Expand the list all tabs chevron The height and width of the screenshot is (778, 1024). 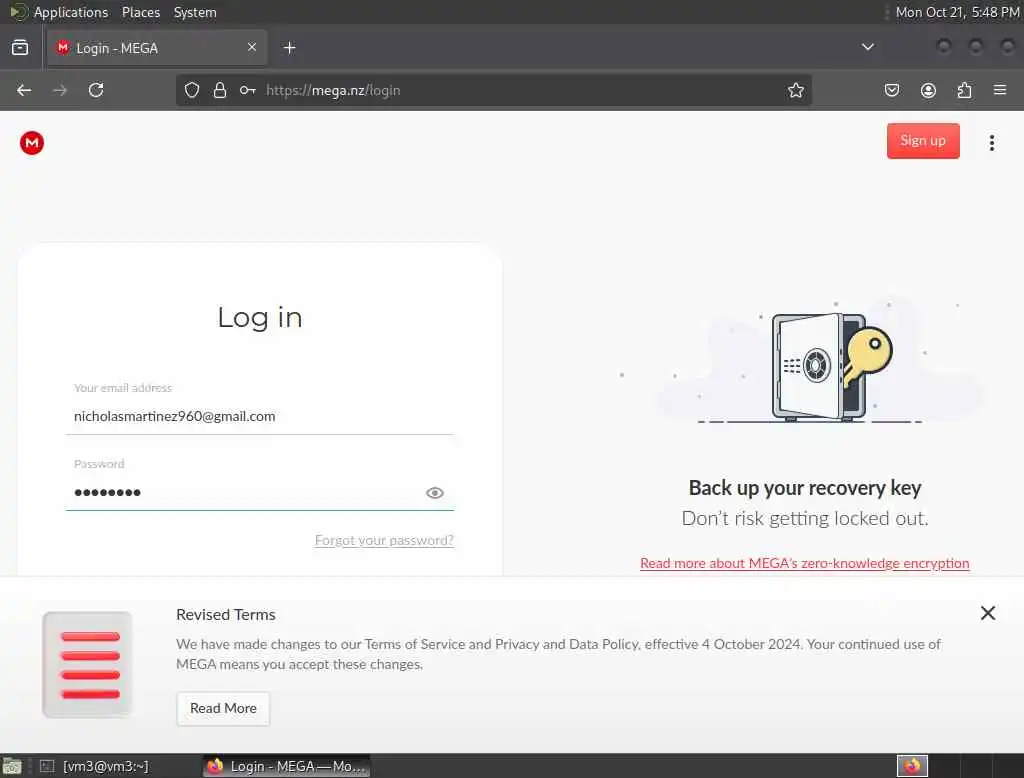pos(868,47)
